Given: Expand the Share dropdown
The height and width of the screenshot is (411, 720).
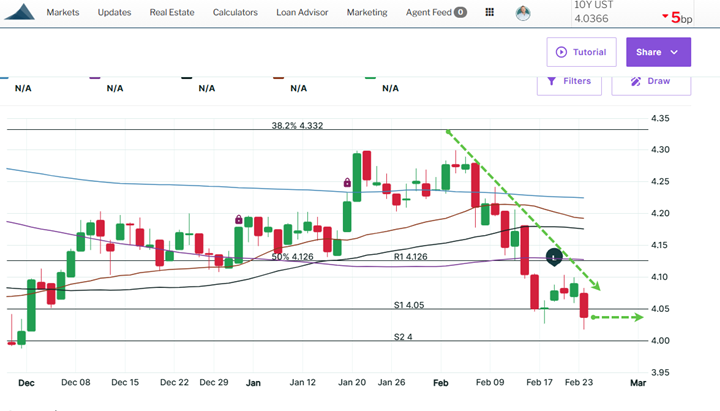Looking at the screenshot, I should pos(658,52).
